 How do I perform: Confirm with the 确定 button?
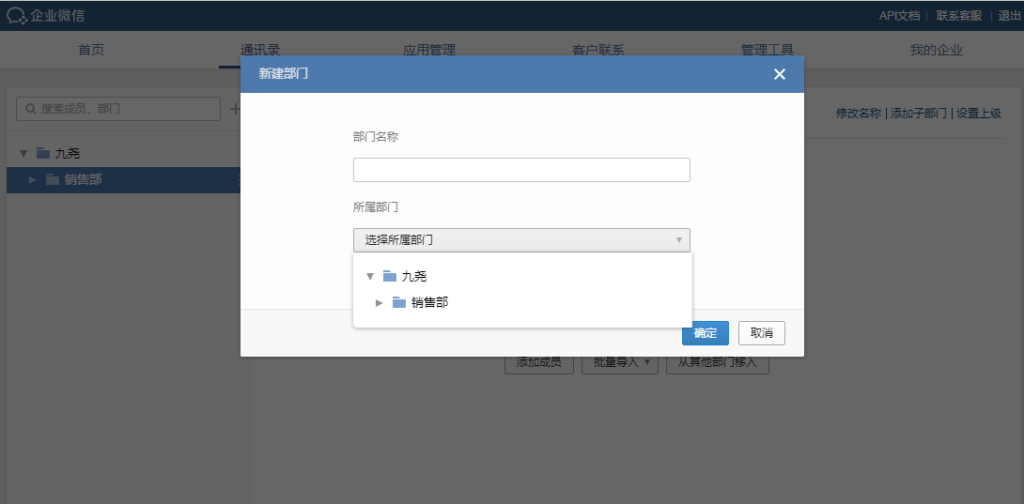(705, 333)
